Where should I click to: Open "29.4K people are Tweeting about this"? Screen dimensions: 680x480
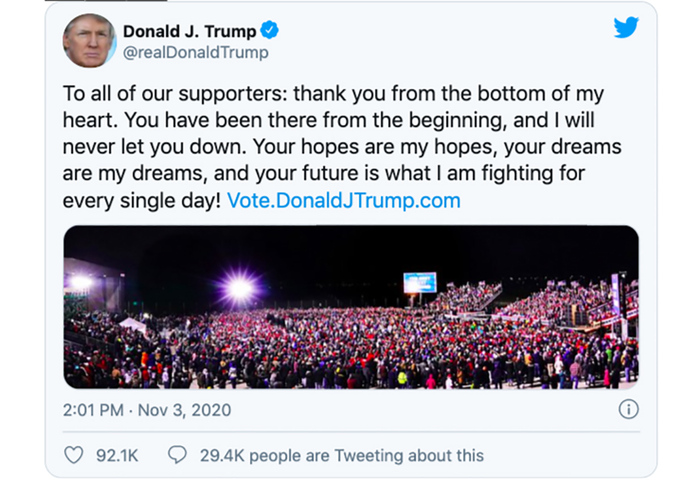pyautogui.click(x=341, y=455)
